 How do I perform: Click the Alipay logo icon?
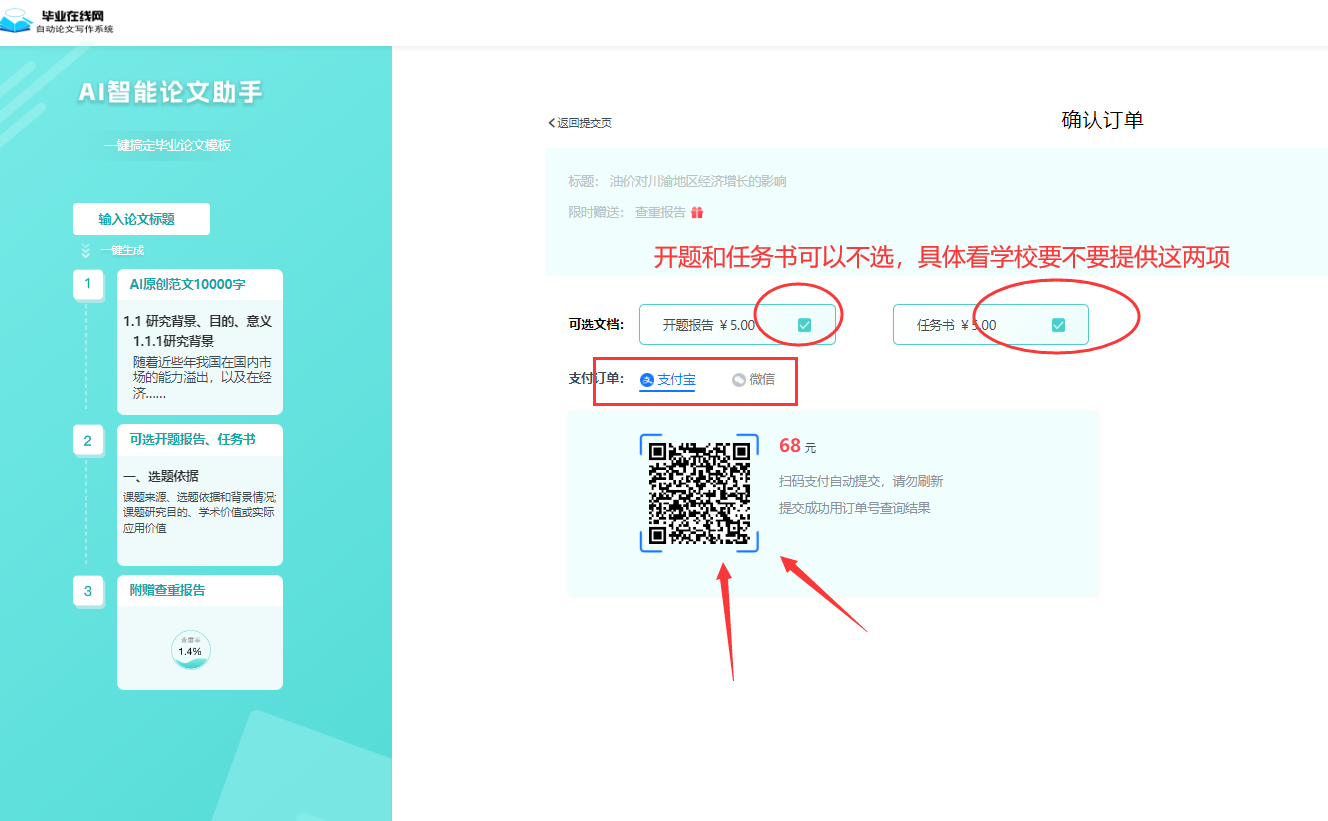pos(646,380)
